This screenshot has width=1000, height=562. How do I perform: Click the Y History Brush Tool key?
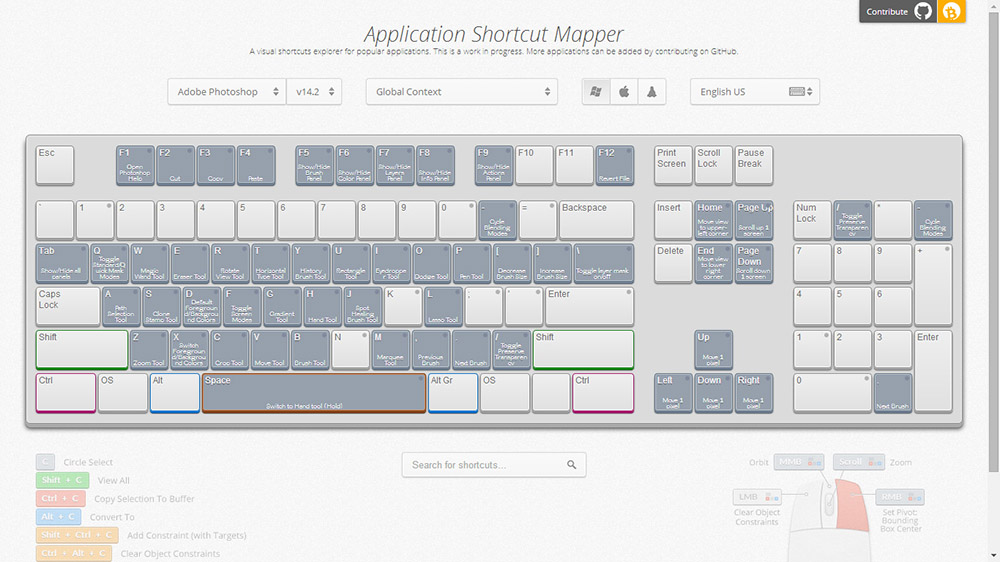pyautogui.click(x=311, y=263)
